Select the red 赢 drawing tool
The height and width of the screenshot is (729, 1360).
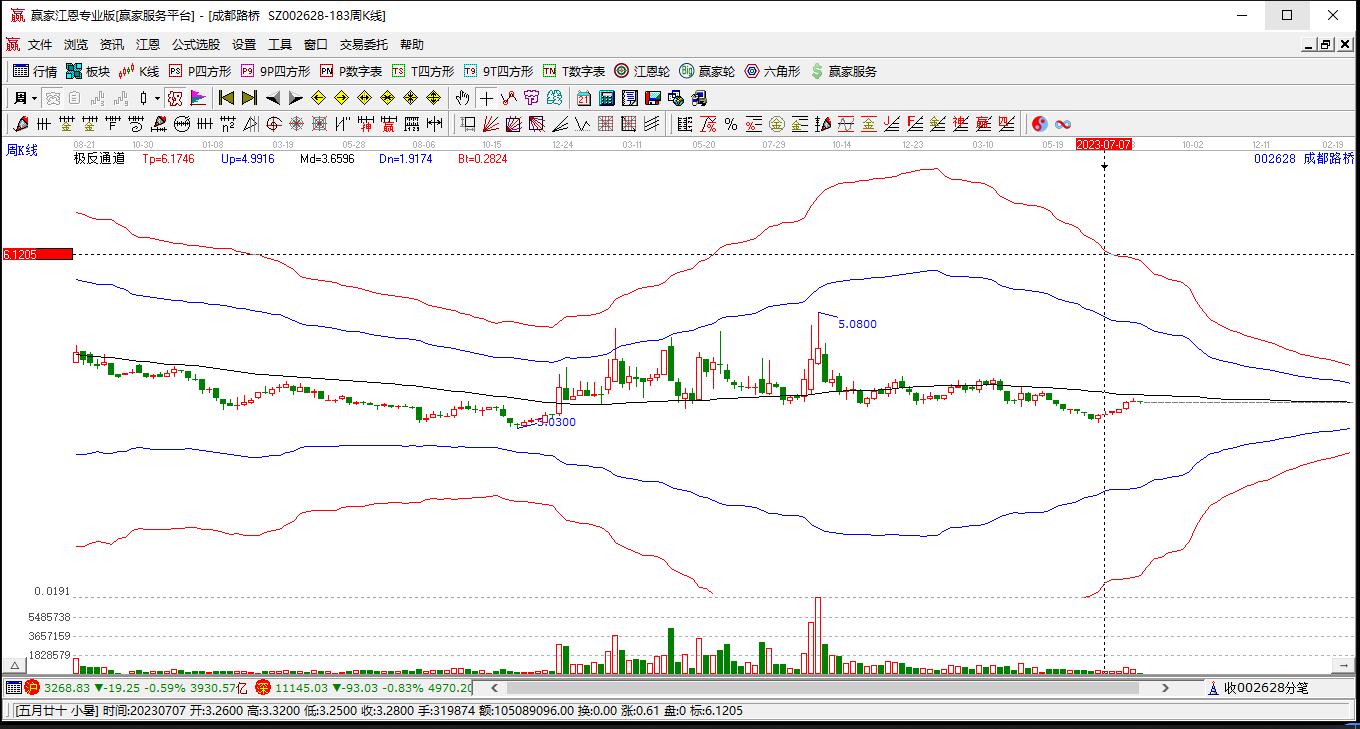pos(389,124)
